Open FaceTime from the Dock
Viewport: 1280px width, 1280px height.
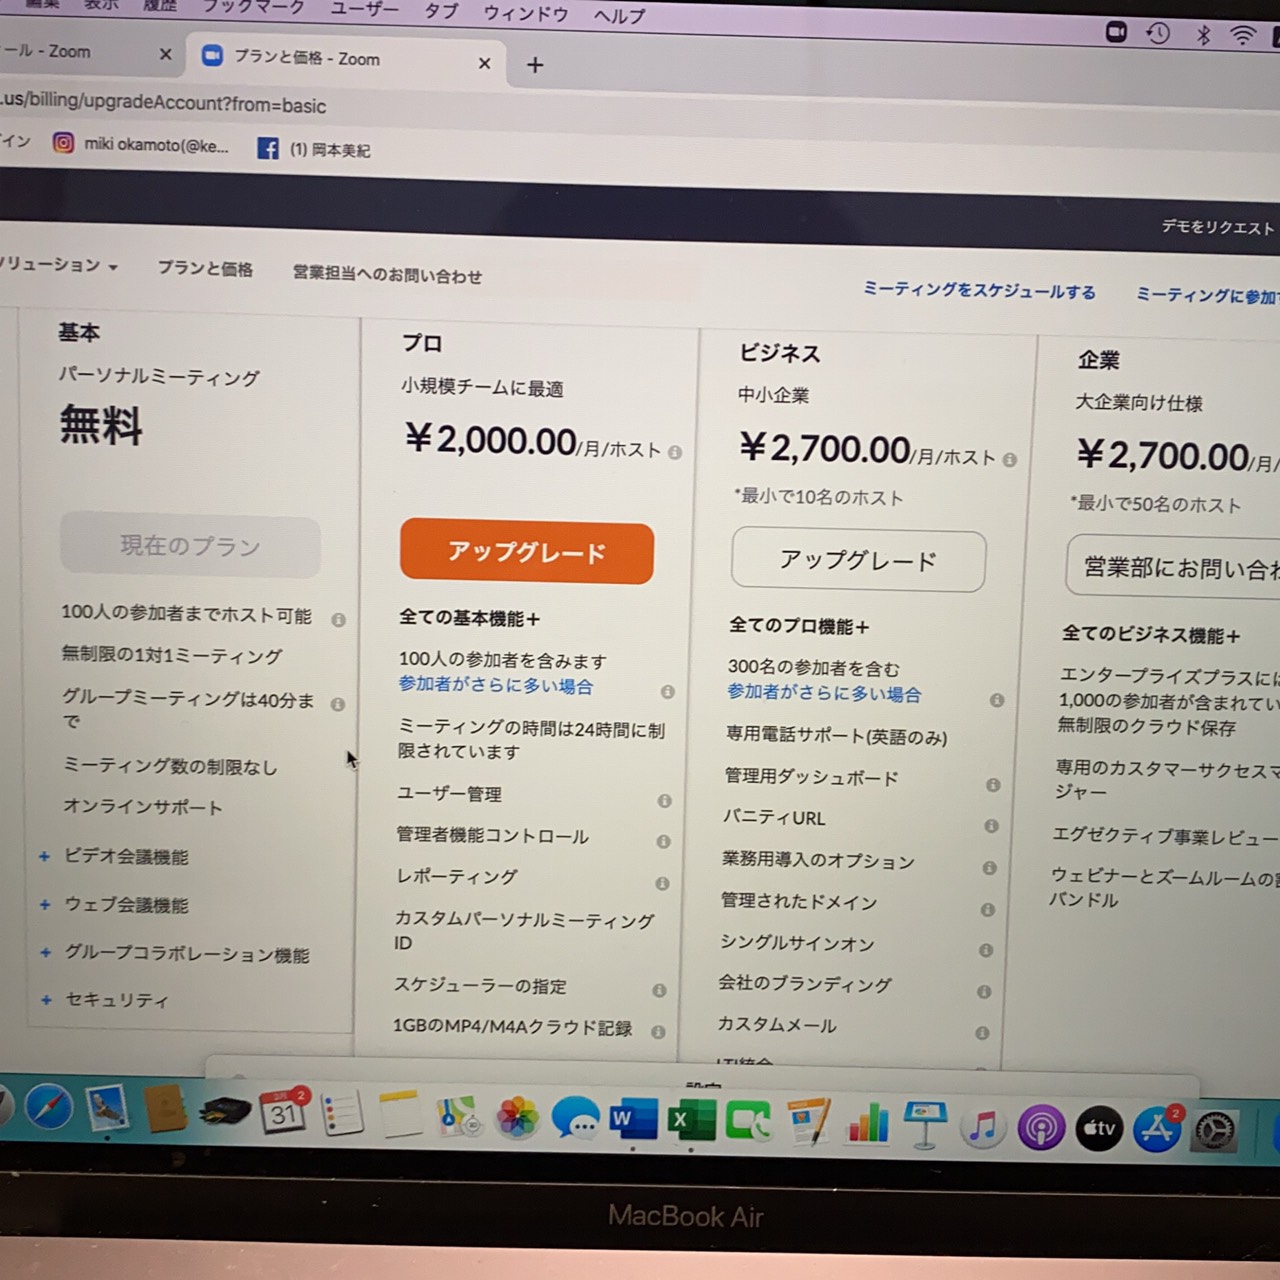(x=749, y=1123)
